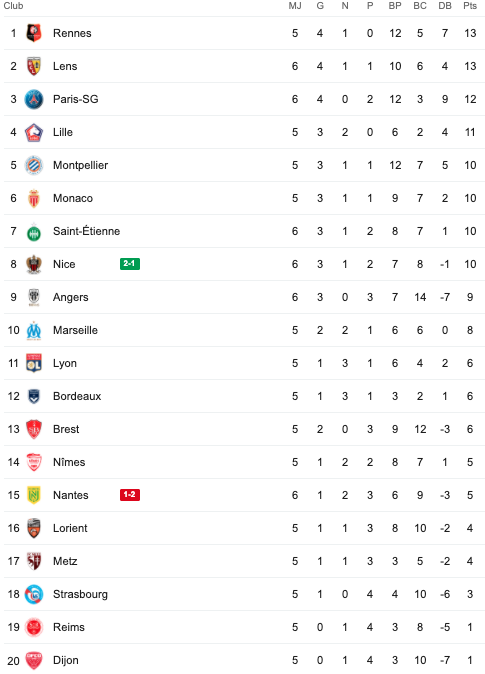The width and height of the screenshot is (485, 674).
Task: Click the Strasbourg club logo
Action: coord(34,594)
